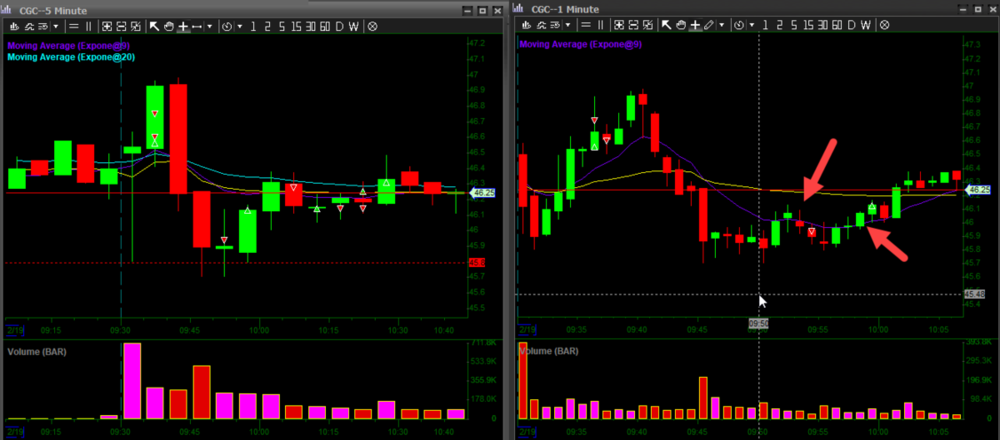The height and width of the screenshot is (440, 1000).
Task: Activate the crosshair tool in 5 Minute chart
Action: point(184,25)
